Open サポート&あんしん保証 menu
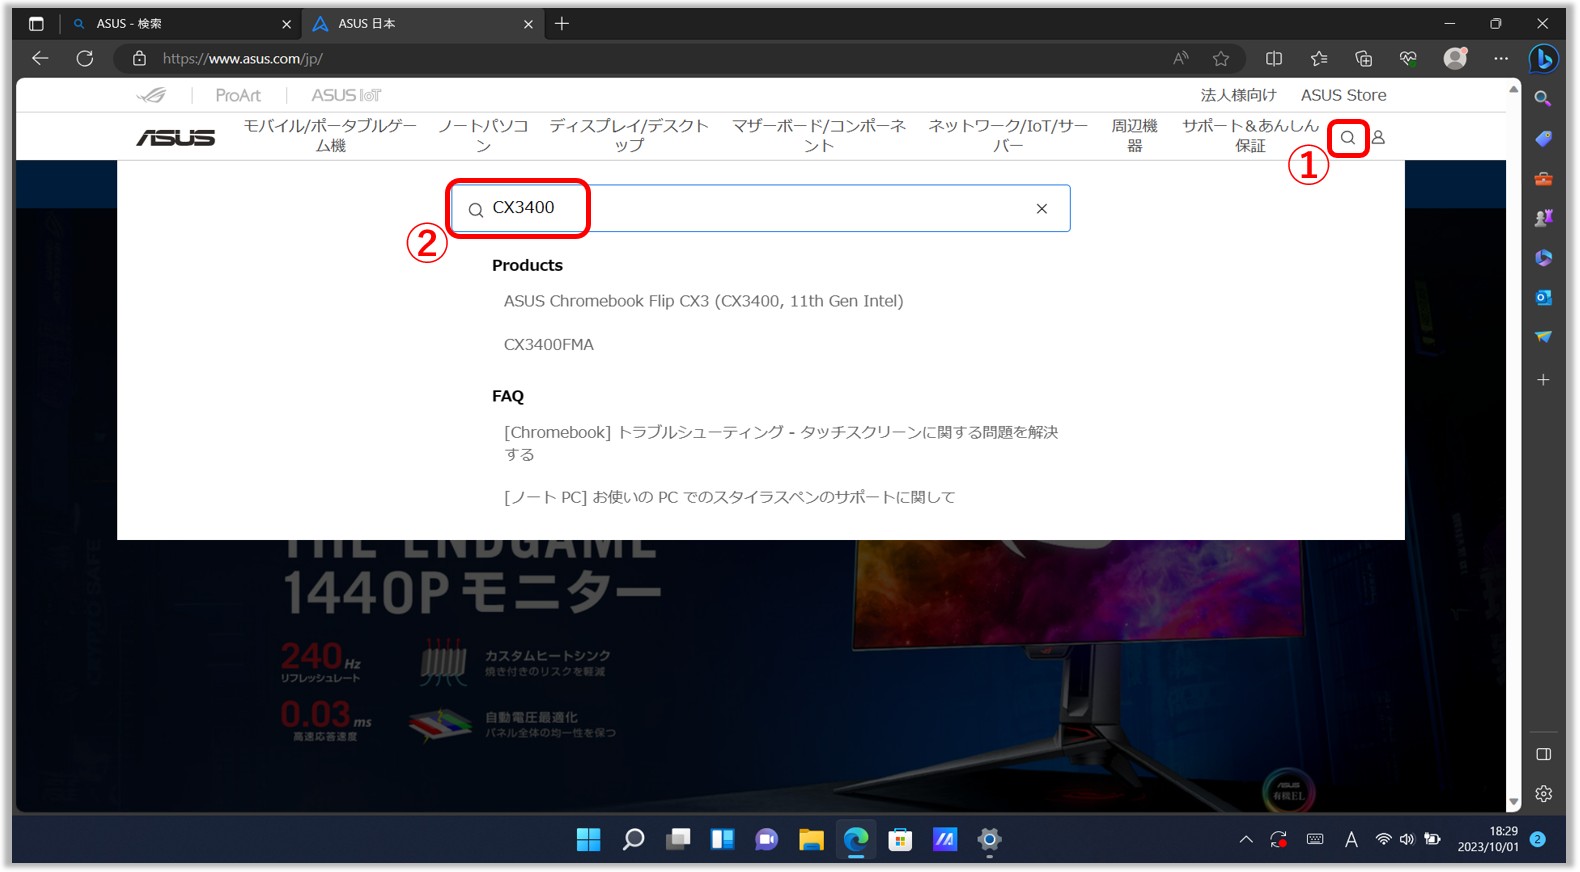 pos(1250,136)
